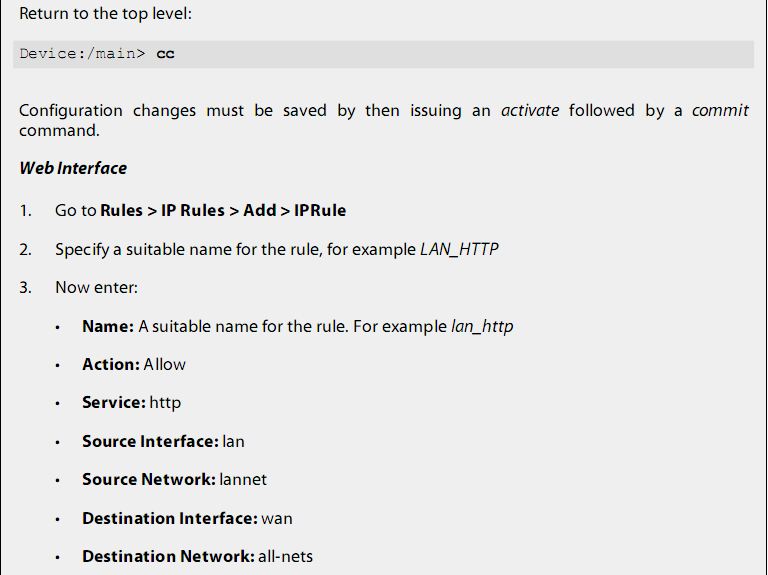
Task: Click 'Add' in the navigation path
Action: [260, 211]
